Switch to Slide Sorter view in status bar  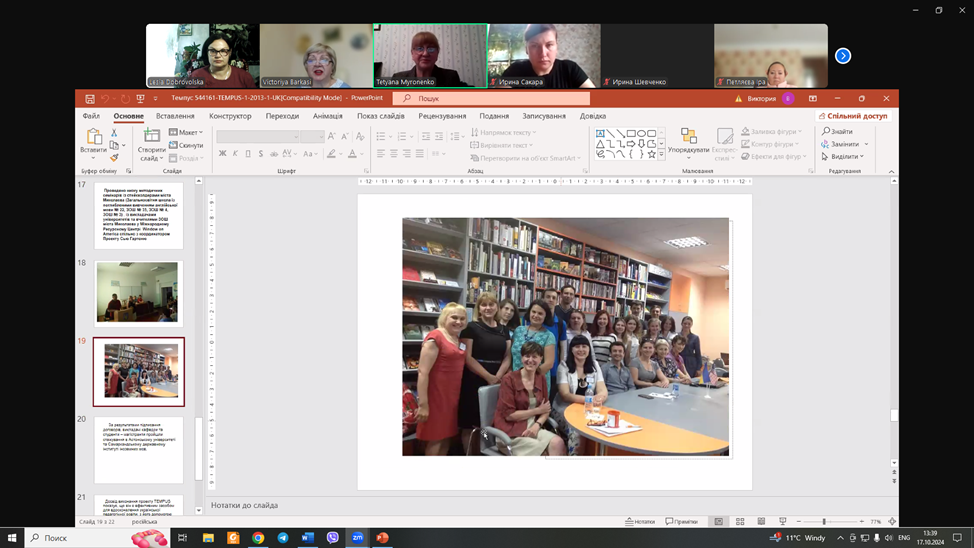tap(740, 522)
